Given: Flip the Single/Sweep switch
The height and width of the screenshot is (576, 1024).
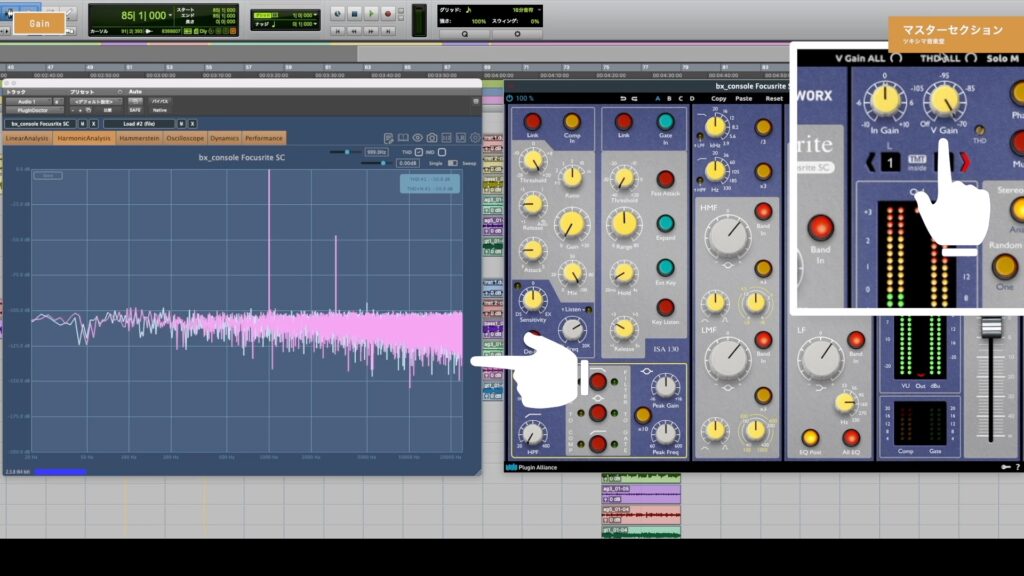Looking at the screenshot, I should 453,163.
